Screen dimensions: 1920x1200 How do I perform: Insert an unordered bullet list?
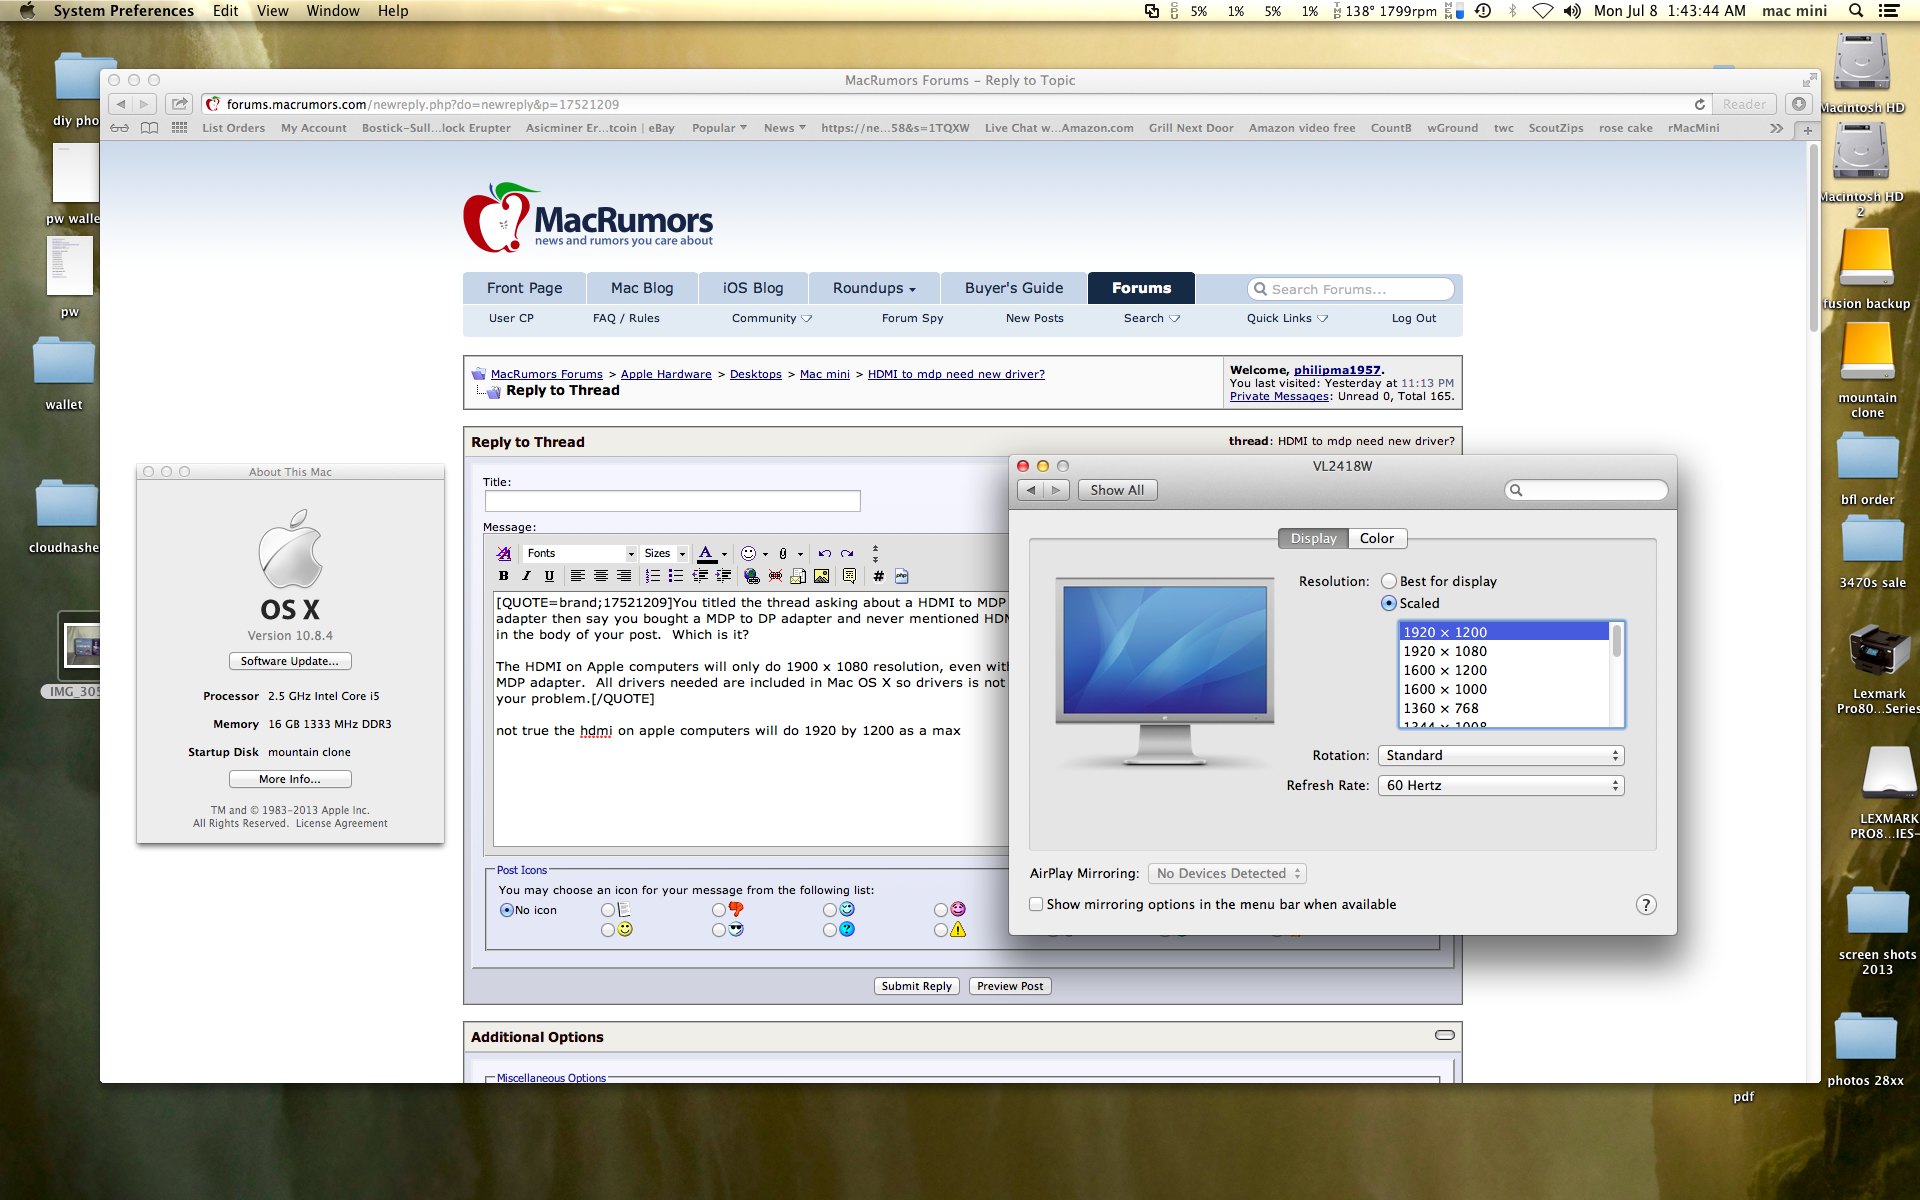click(x=675, y=576)
